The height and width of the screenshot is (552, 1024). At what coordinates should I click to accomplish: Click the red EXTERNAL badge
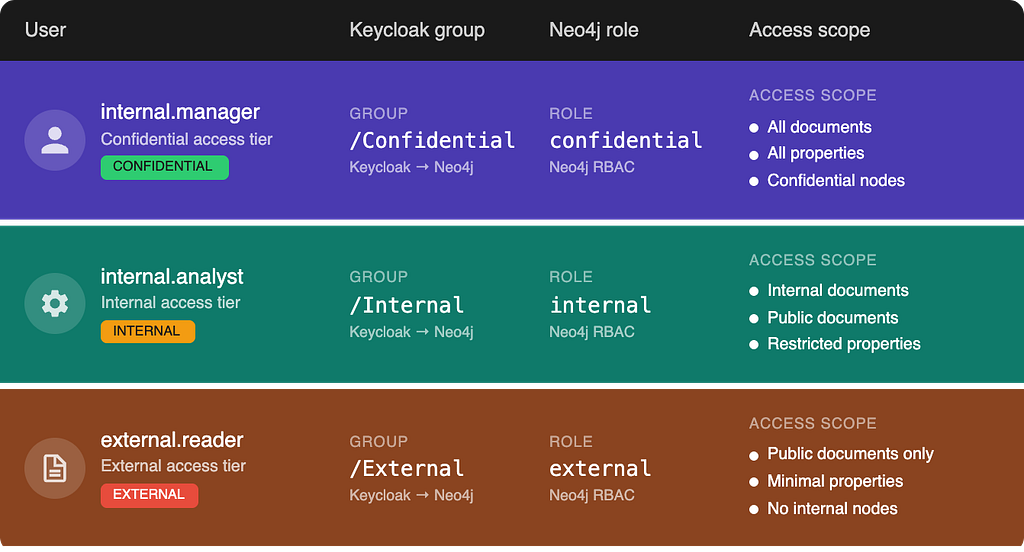coord(150,495)
